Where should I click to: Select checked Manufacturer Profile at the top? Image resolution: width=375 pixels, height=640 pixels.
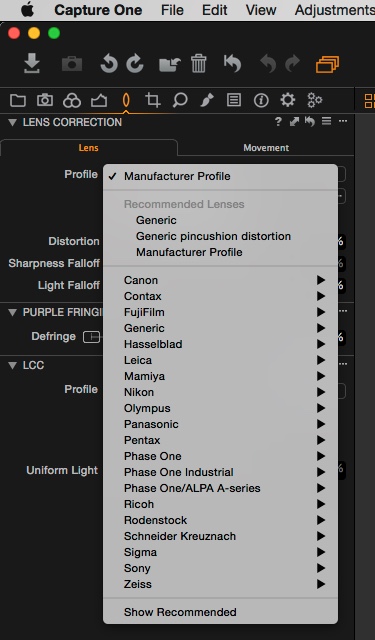point(220,176)
